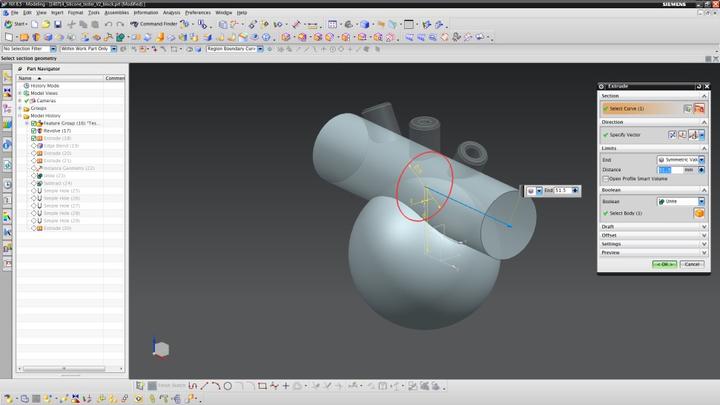This screenshot has width=720, height=405.
Task: Click the Vector Dialog icon
Action: click(x=682, y=135)
